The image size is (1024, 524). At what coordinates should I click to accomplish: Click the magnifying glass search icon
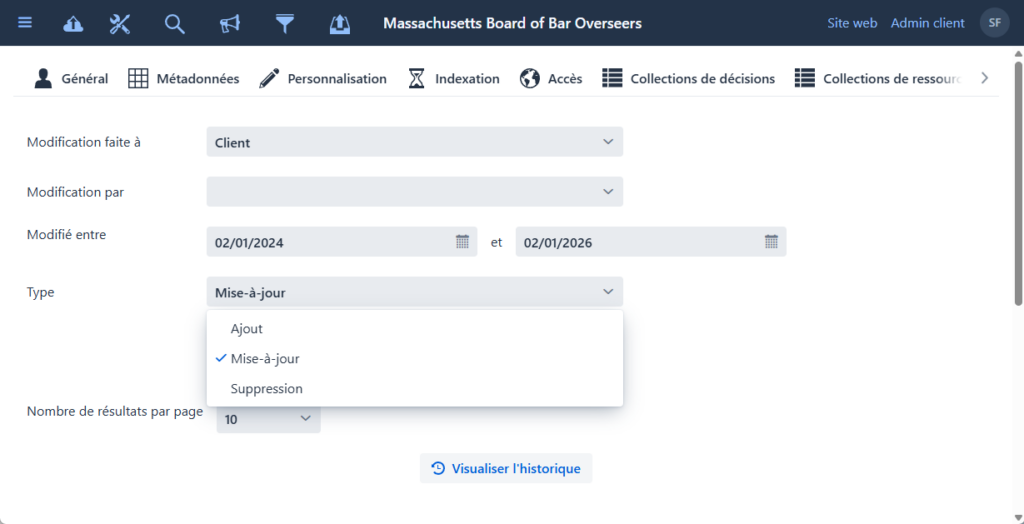[x=175, y=23]
